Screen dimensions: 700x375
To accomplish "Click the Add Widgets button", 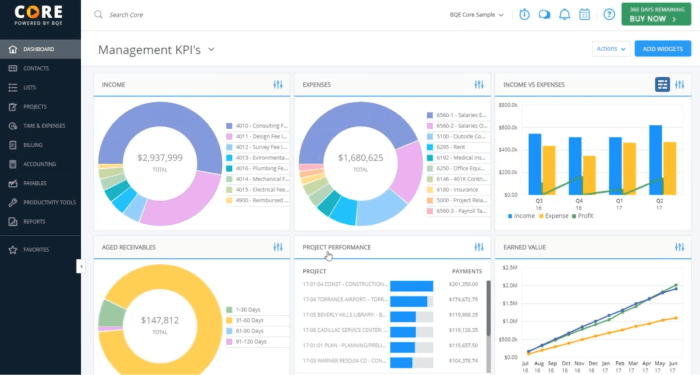I will tap(662, 49).
